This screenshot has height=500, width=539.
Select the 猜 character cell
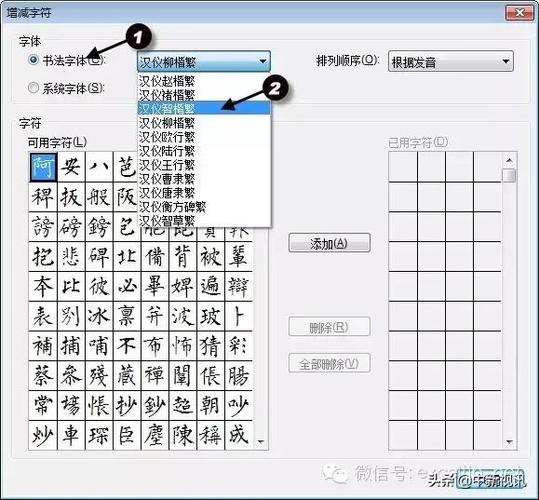[x=211, y=346]
